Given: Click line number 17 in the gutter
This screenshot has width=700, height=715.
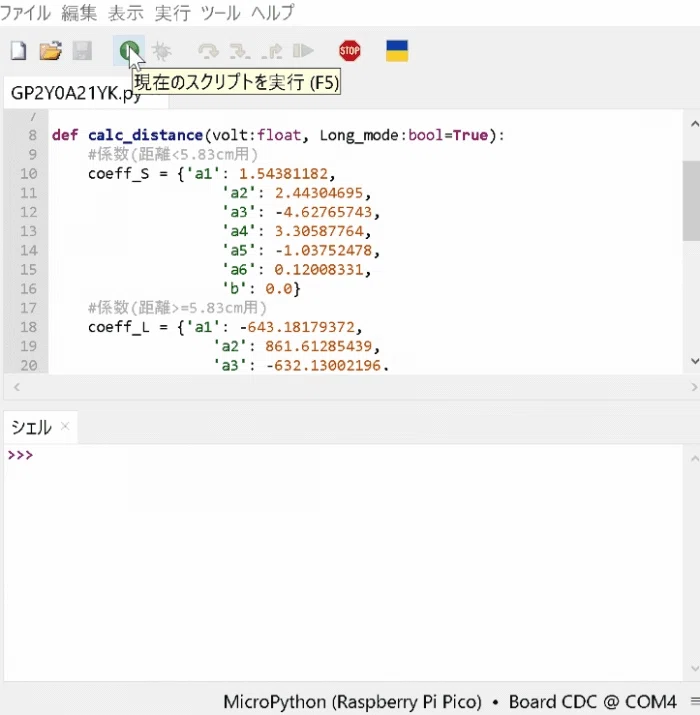Looking at the screenshot, I should [28, 308].
